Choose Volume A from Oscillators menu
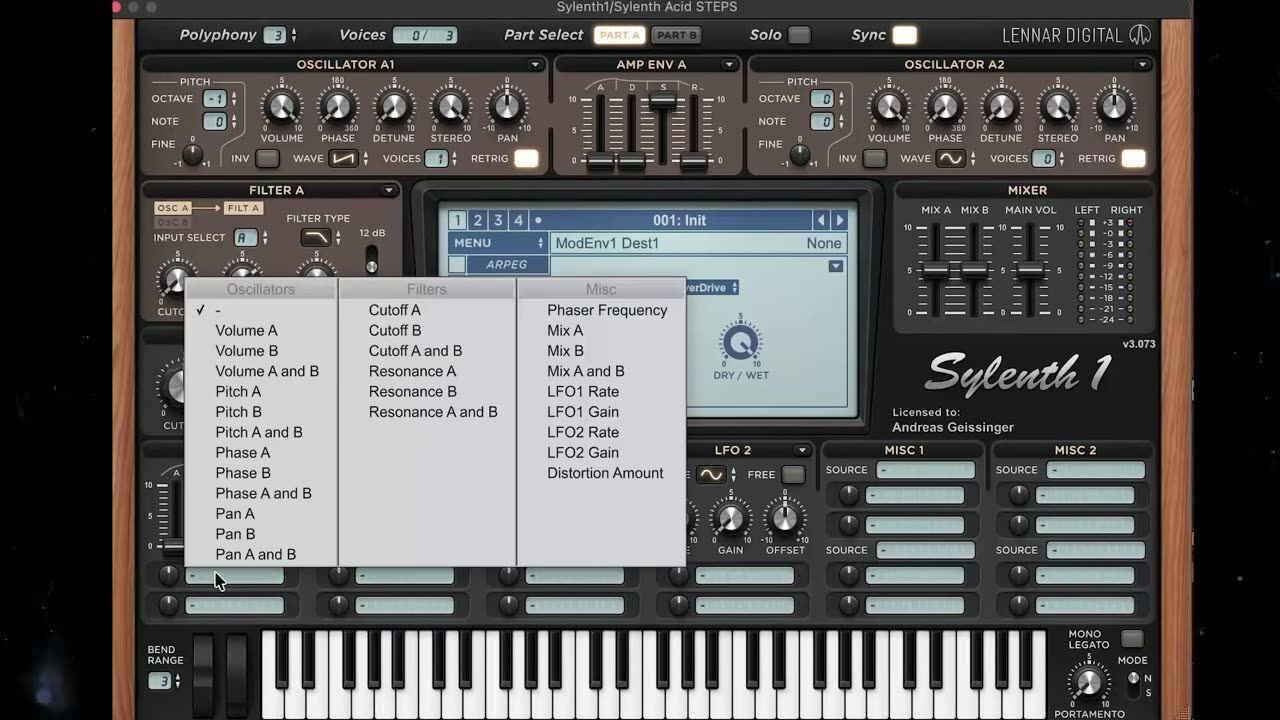The image size is (1280, 720). pos(247,330)
